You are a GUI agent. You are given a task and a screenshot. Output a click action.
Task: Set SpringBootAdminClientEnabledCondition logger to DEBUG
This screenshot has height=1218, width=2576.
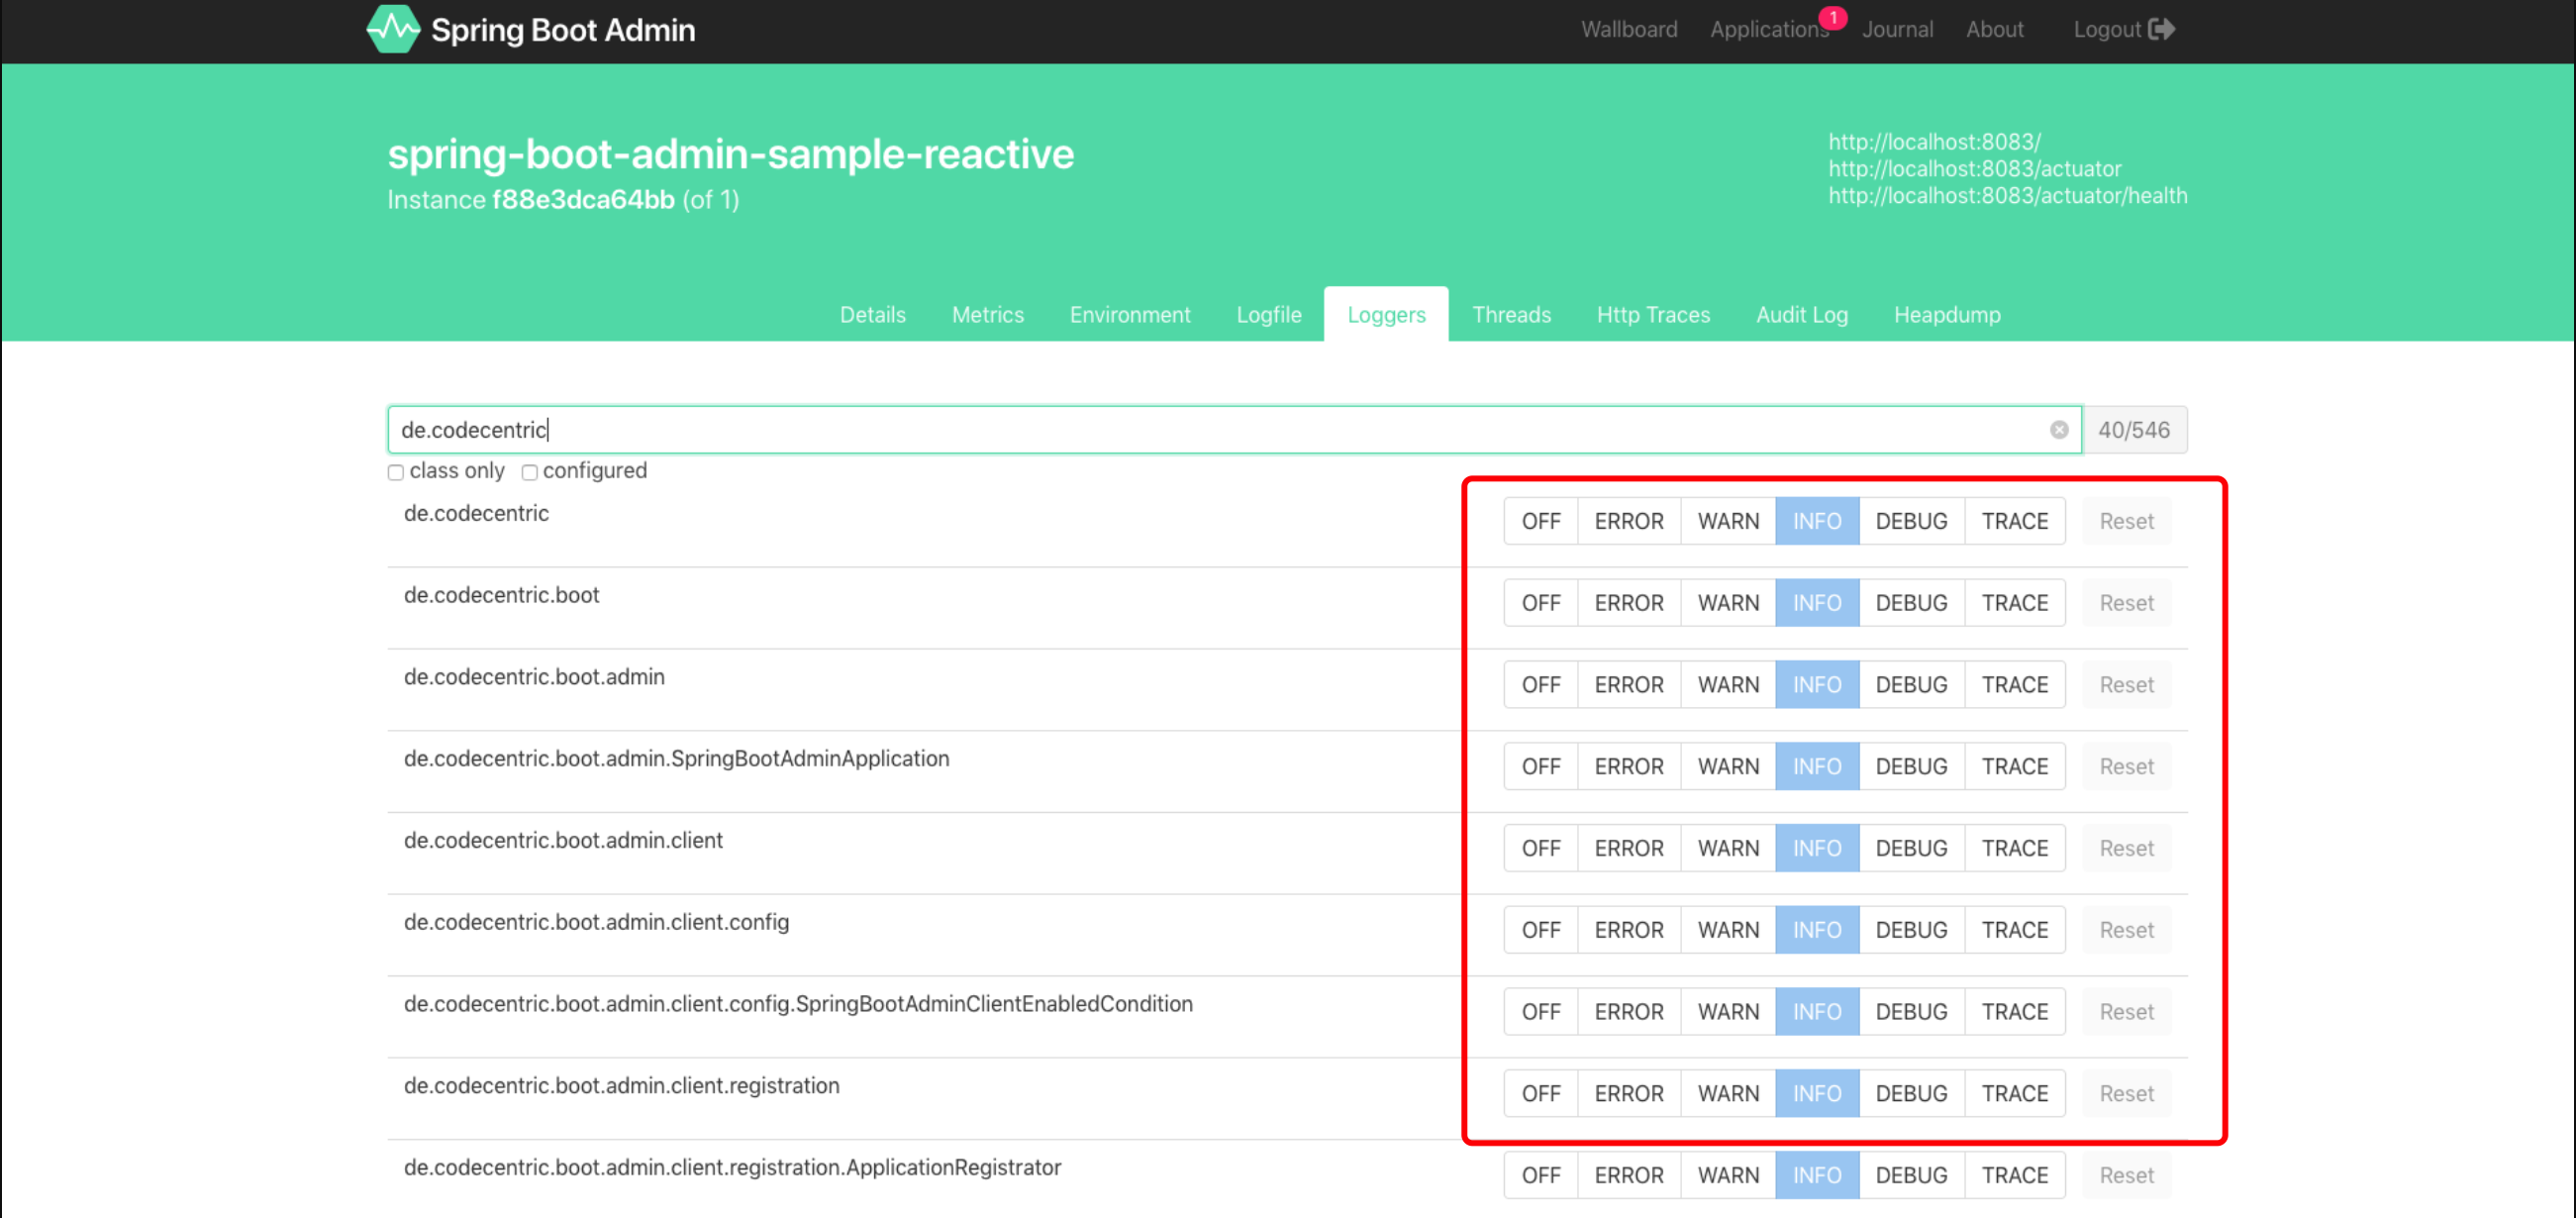point(1911,1013)
